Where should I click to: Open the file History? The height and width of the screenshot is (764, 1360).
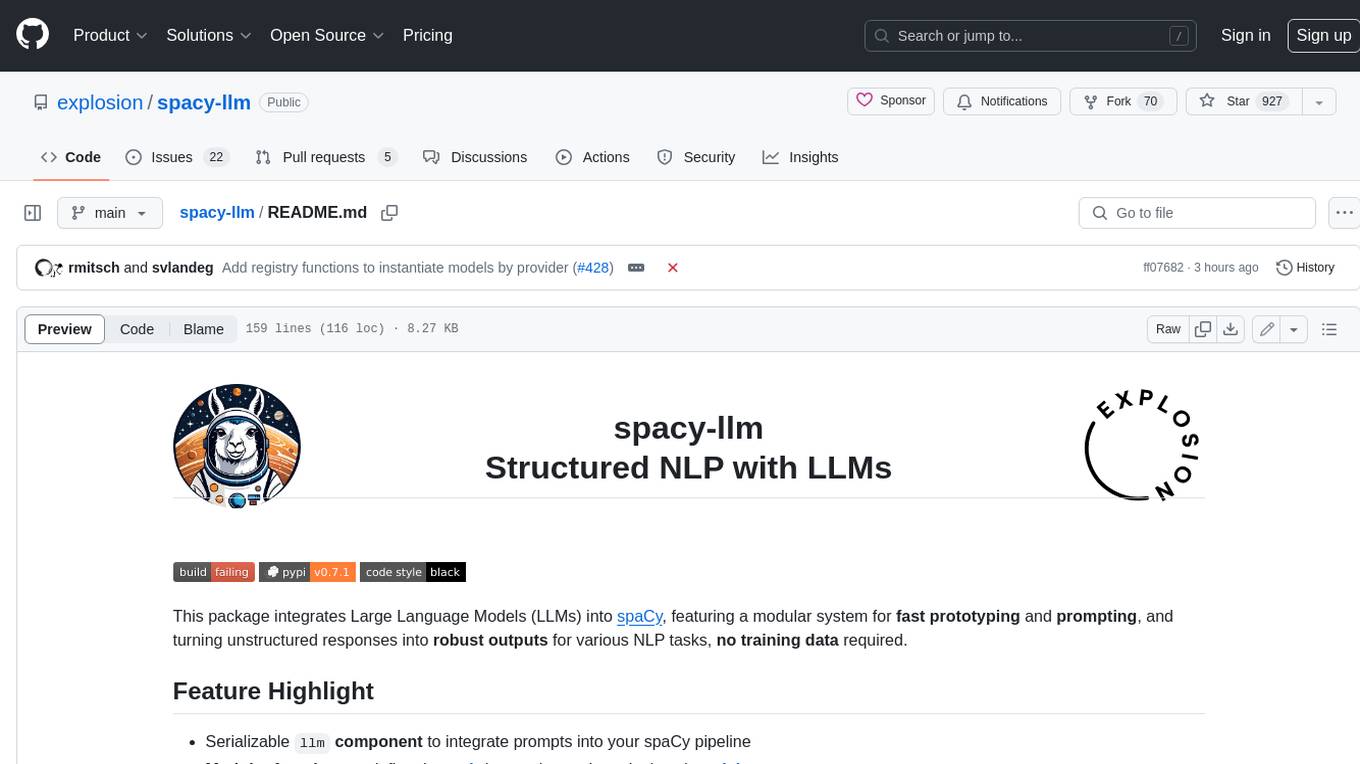tap(1305, 268)
